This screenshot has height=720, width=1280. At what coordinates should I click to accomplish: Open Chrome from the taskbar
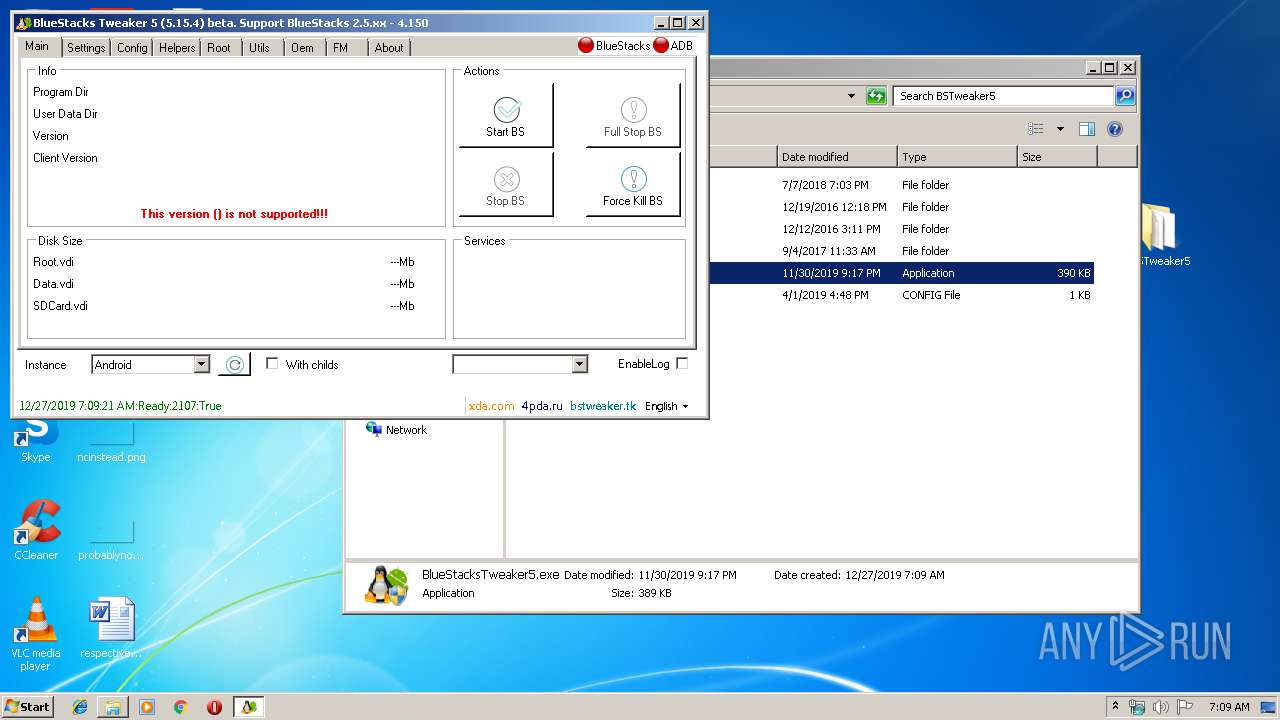coord(180,707)
